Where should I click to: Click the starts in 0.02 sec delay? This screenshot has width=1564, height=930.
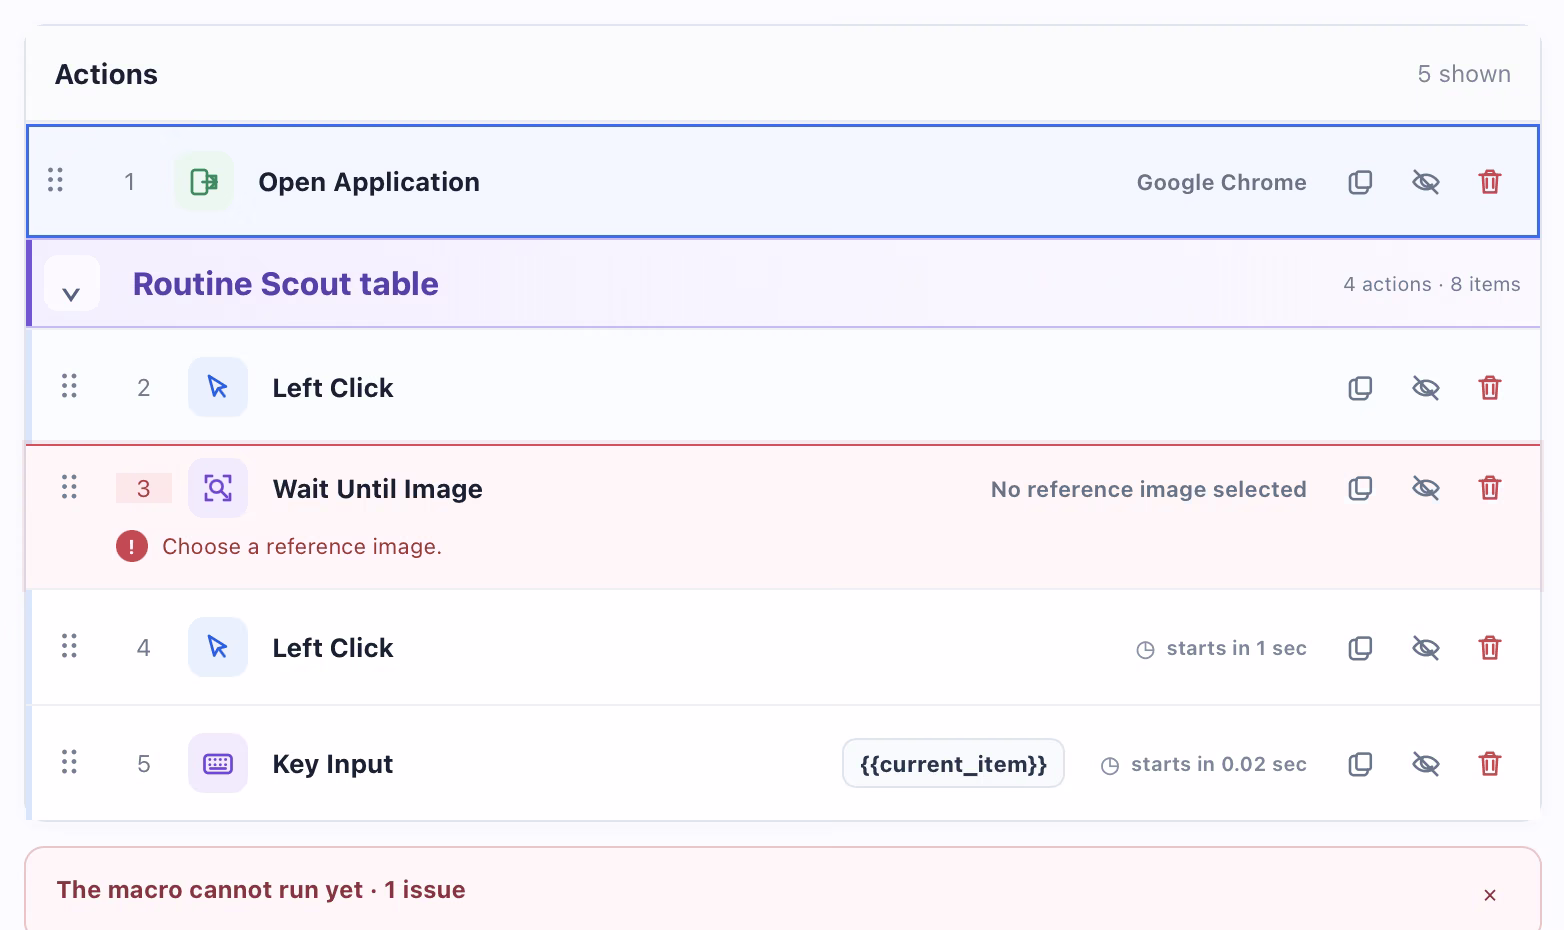(1218, 764)
